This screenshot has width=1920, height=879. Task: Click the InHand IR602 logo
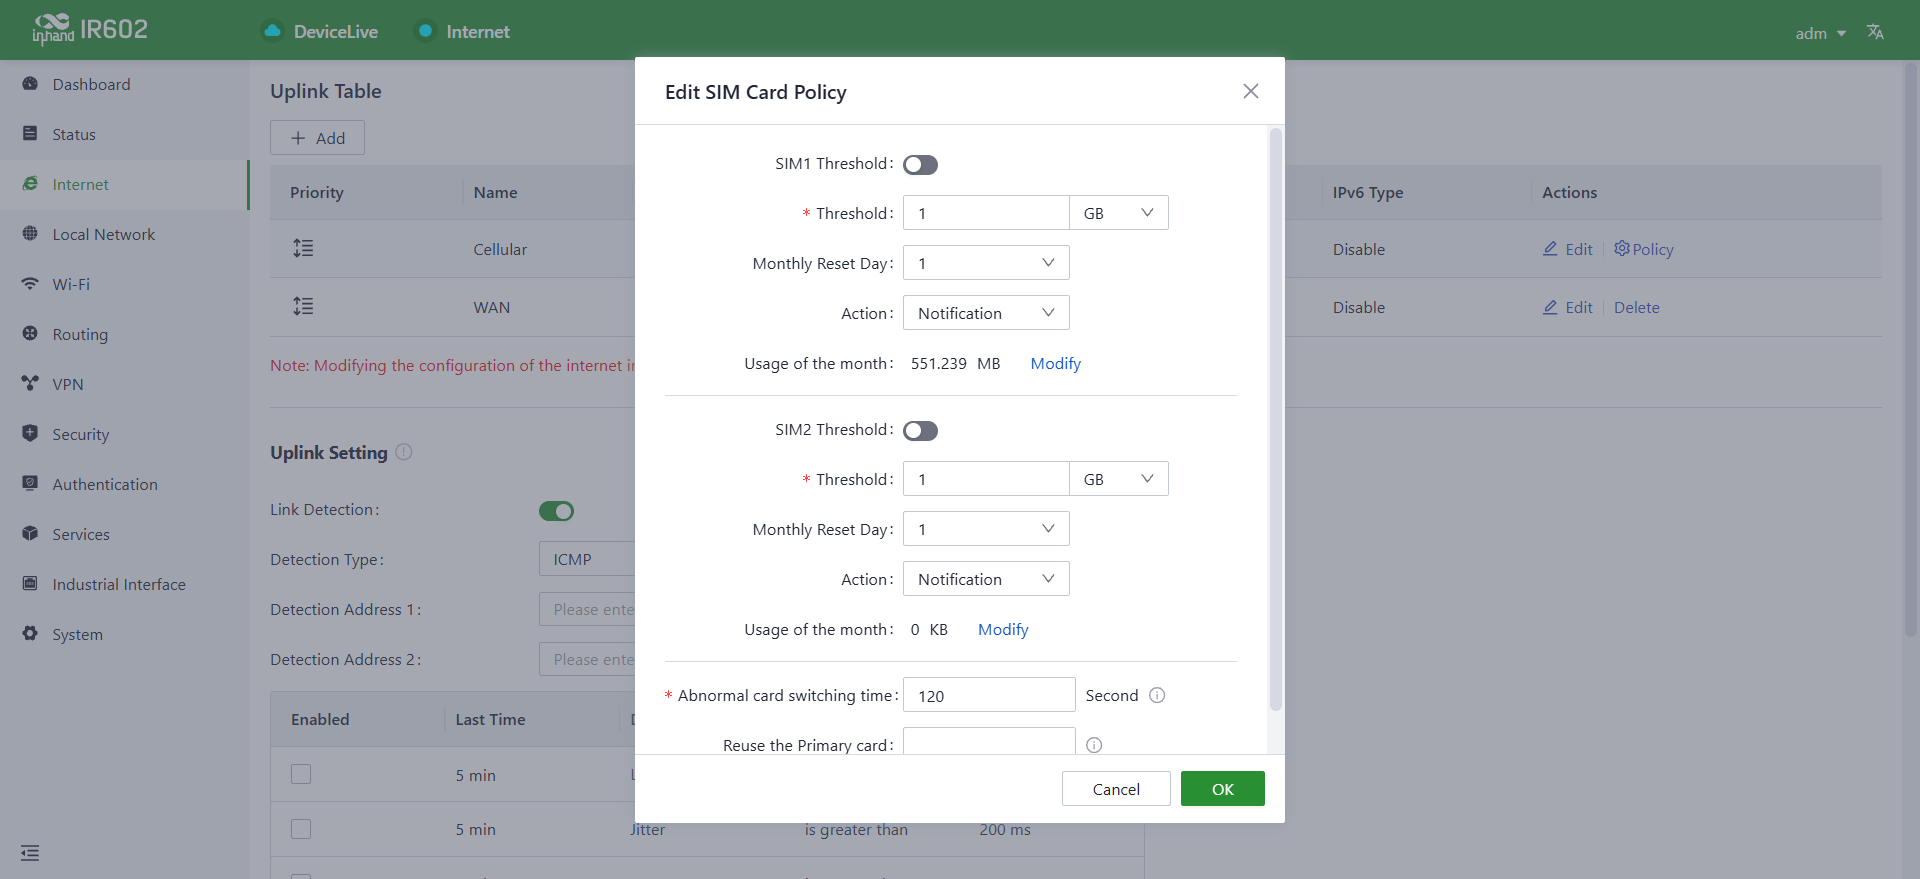coord(90,30)
